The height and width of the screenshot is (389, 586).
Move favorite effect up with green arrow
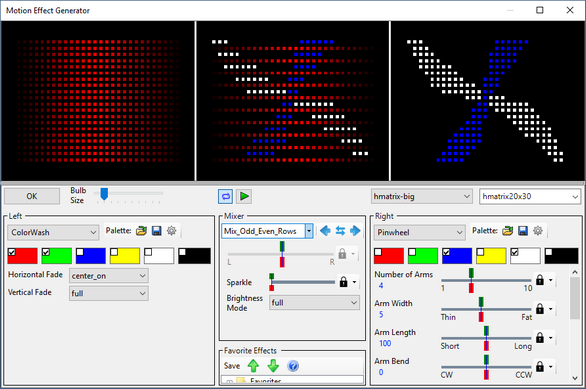point(253,366)
